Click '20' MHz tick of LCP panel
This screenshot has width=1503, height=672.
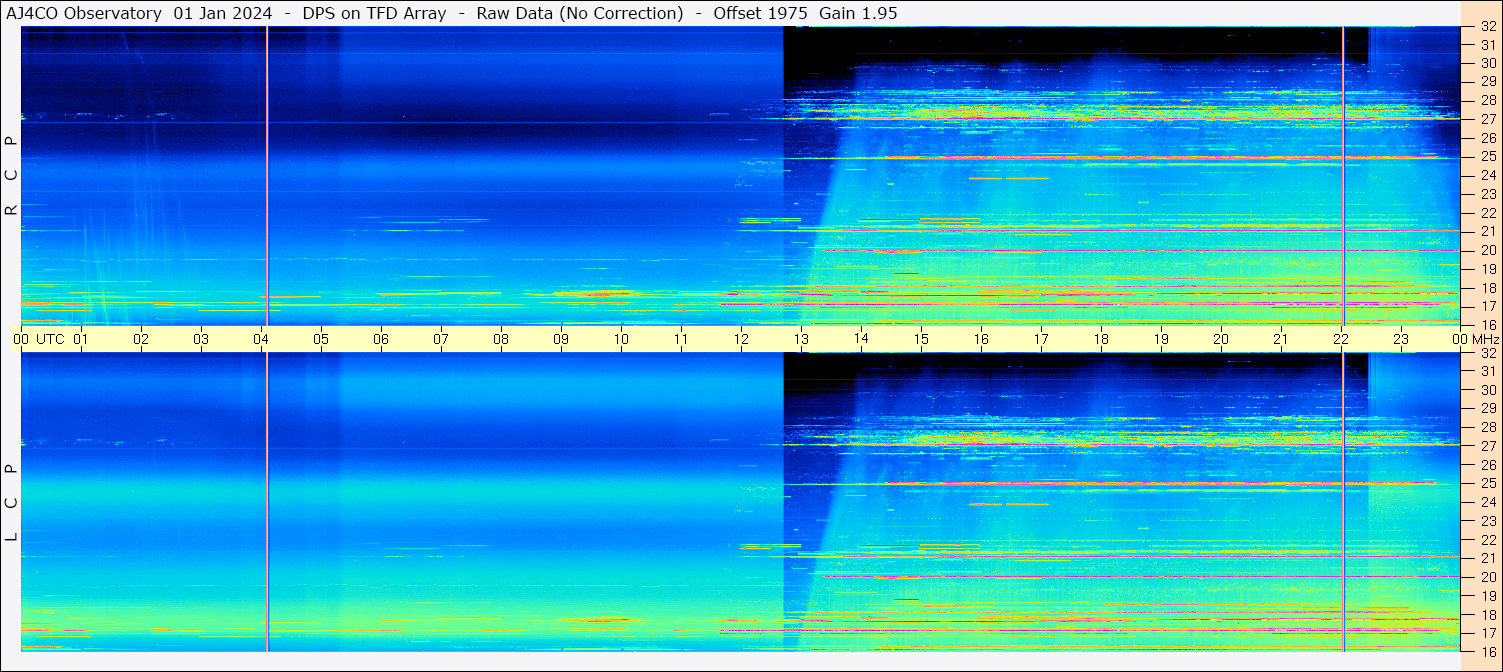pos(1488,577)
